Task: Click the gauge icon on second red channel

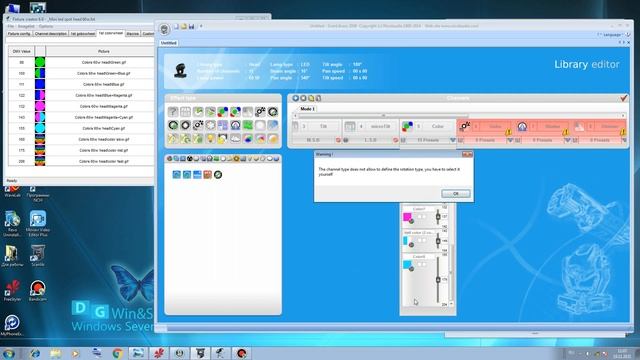Action: click(522, 127)
